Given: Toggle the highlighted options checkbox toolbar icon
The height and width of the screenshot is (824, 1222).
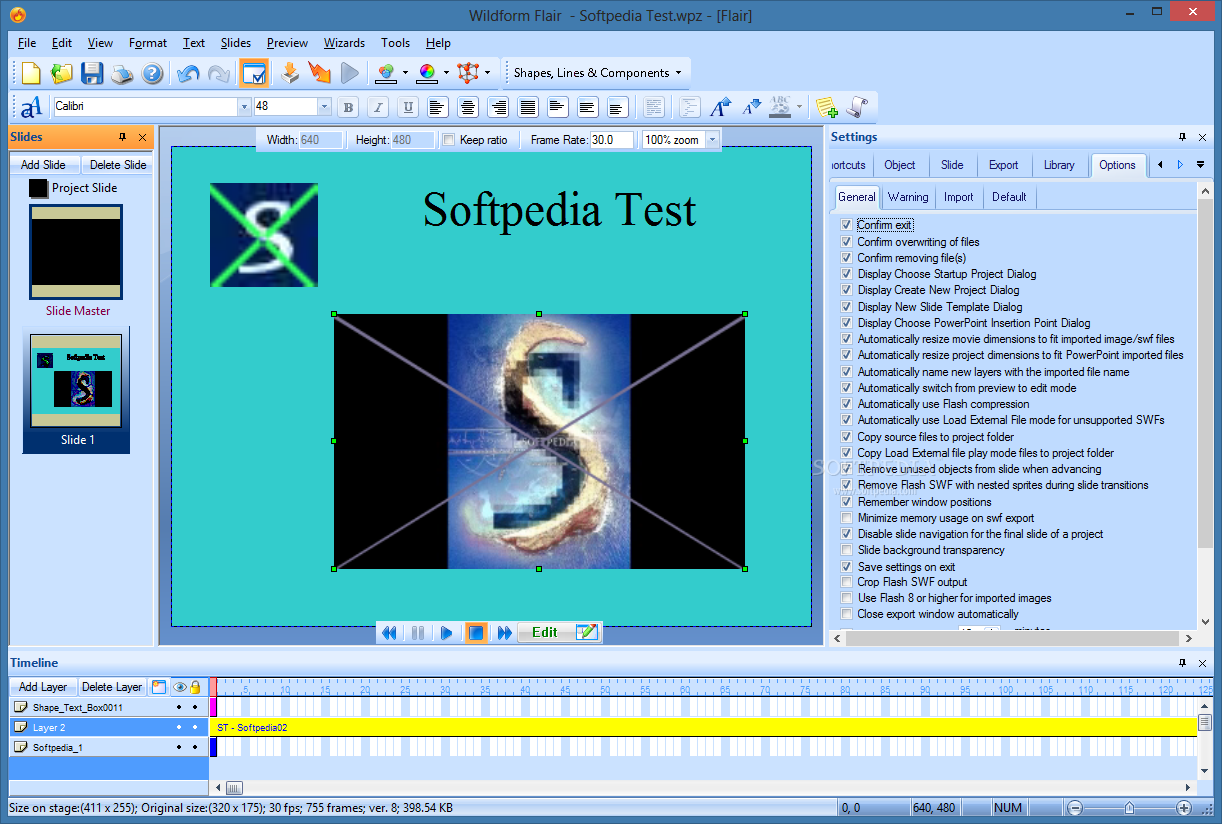Looking at the screenshot, I should 254,73.
